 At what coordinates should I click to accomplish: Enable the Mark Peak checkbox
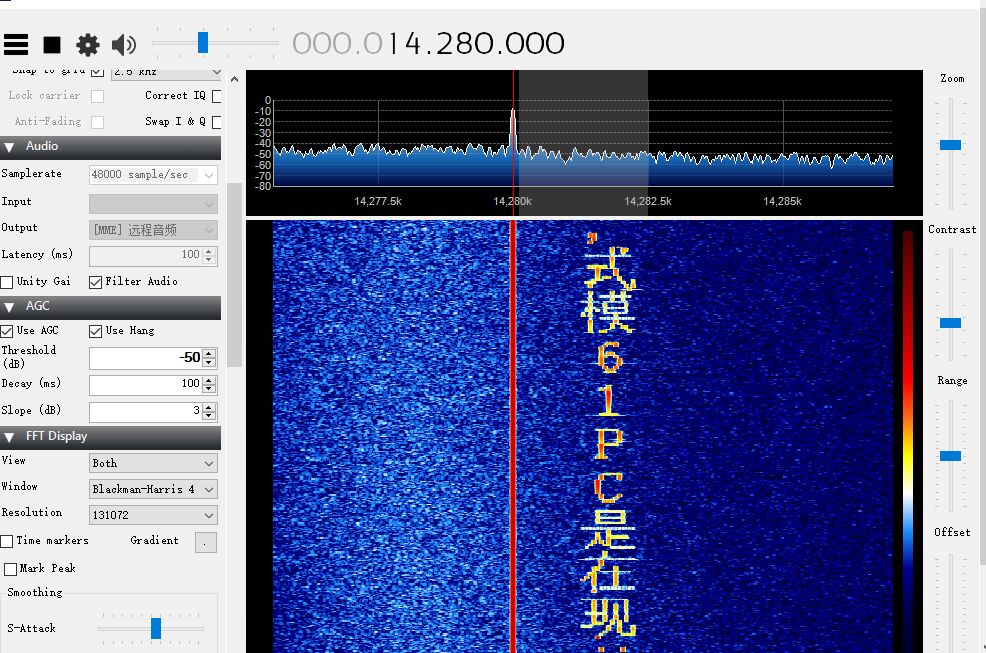coord(10,569)
